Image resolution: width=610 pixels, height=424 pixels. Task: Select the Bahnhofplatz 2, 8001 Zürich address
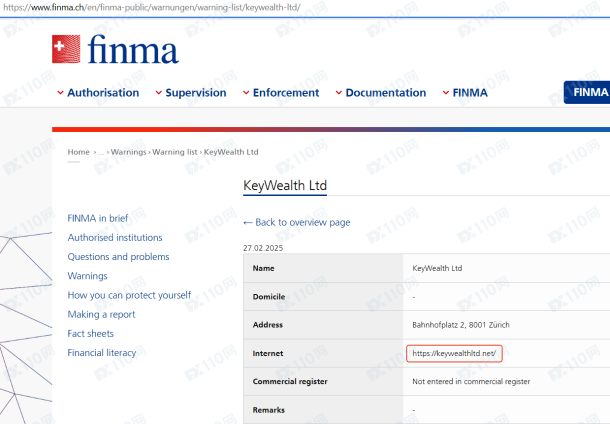pyautogui.click(x=461, y=325)
